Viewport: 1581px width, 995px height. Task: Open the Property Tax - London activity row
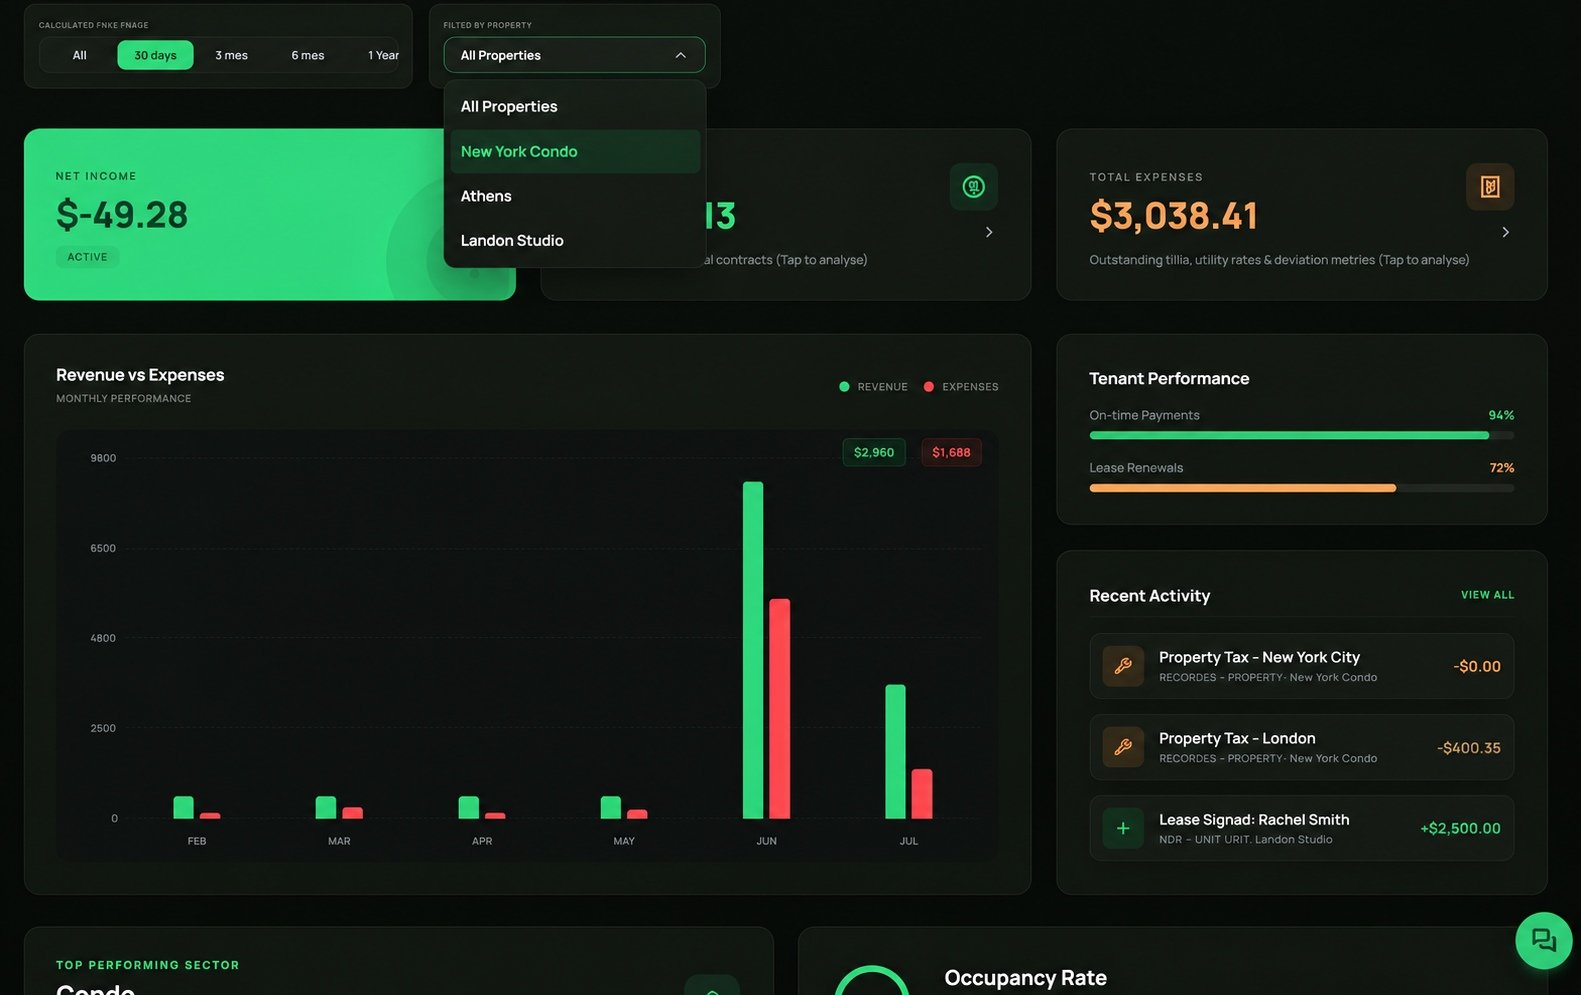[1301, 747]
